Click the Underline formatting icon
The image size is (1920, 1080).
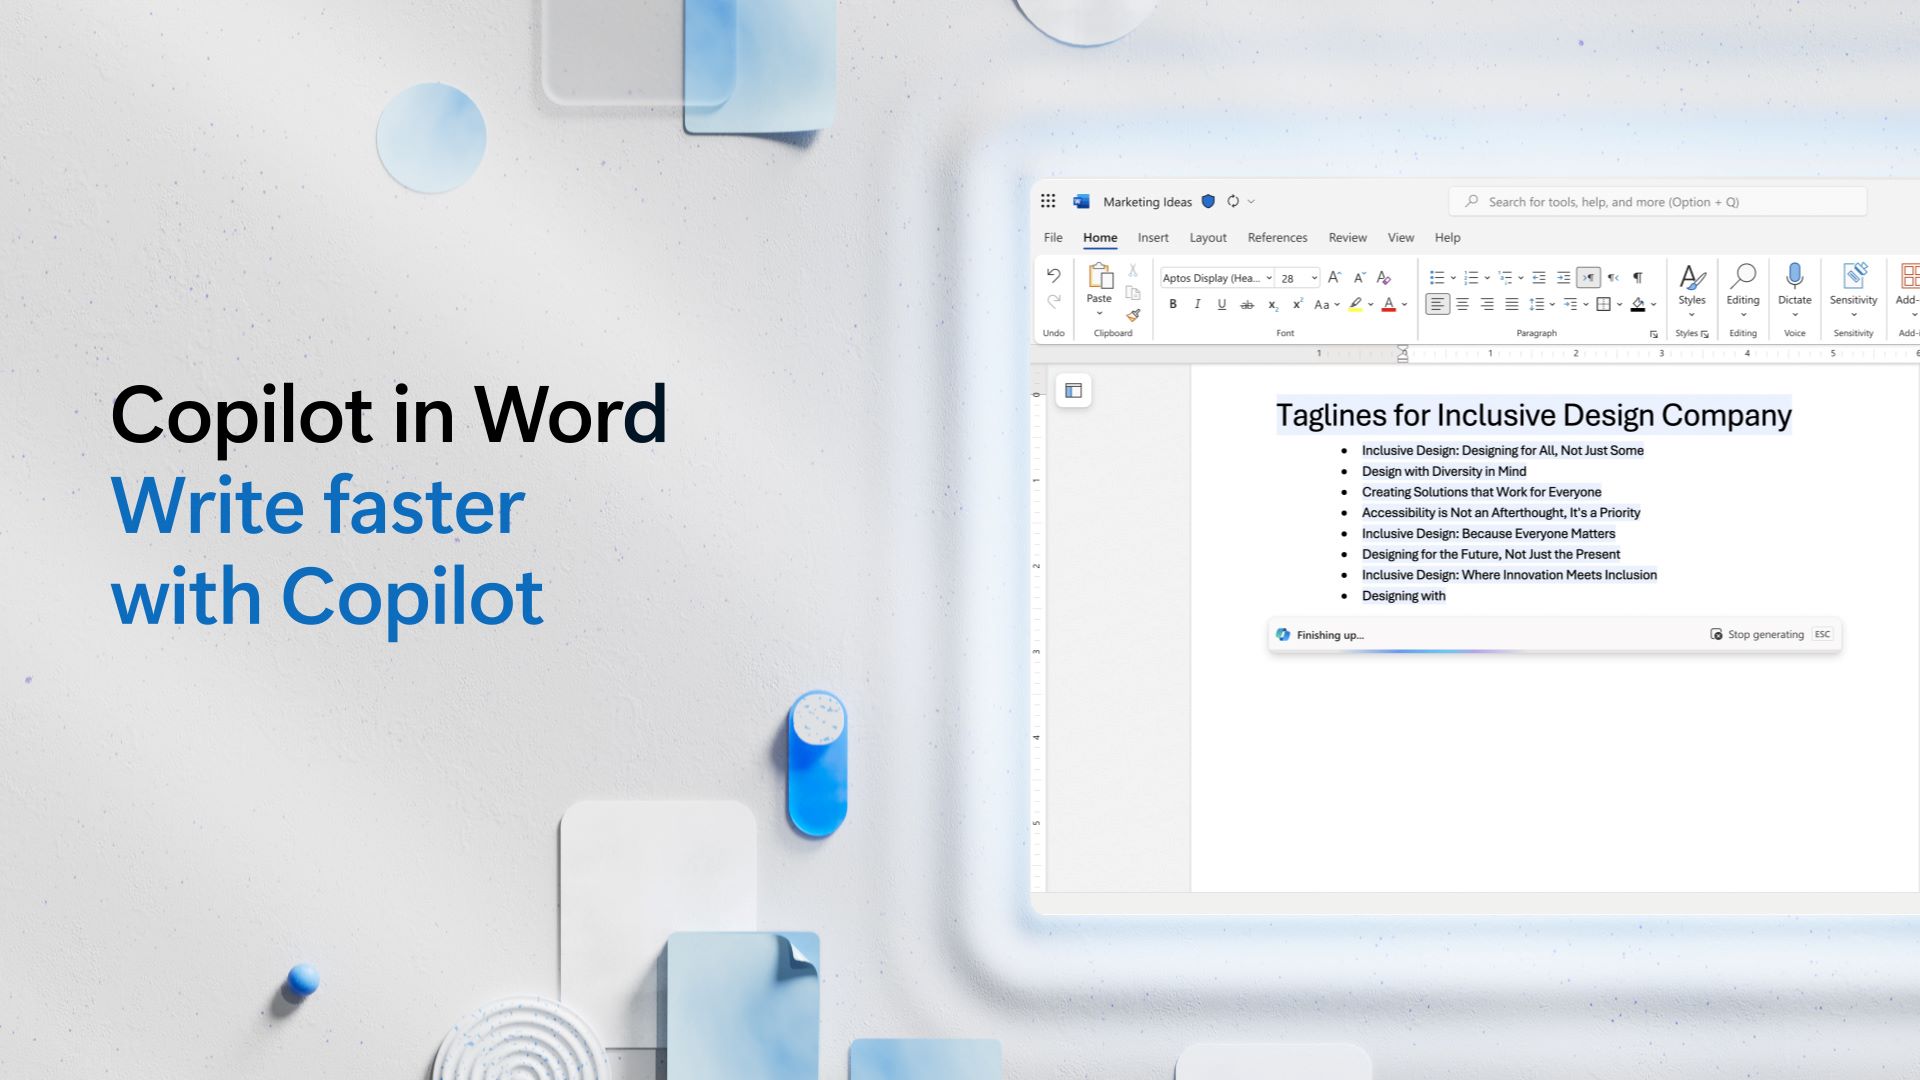click(1220, 305)
